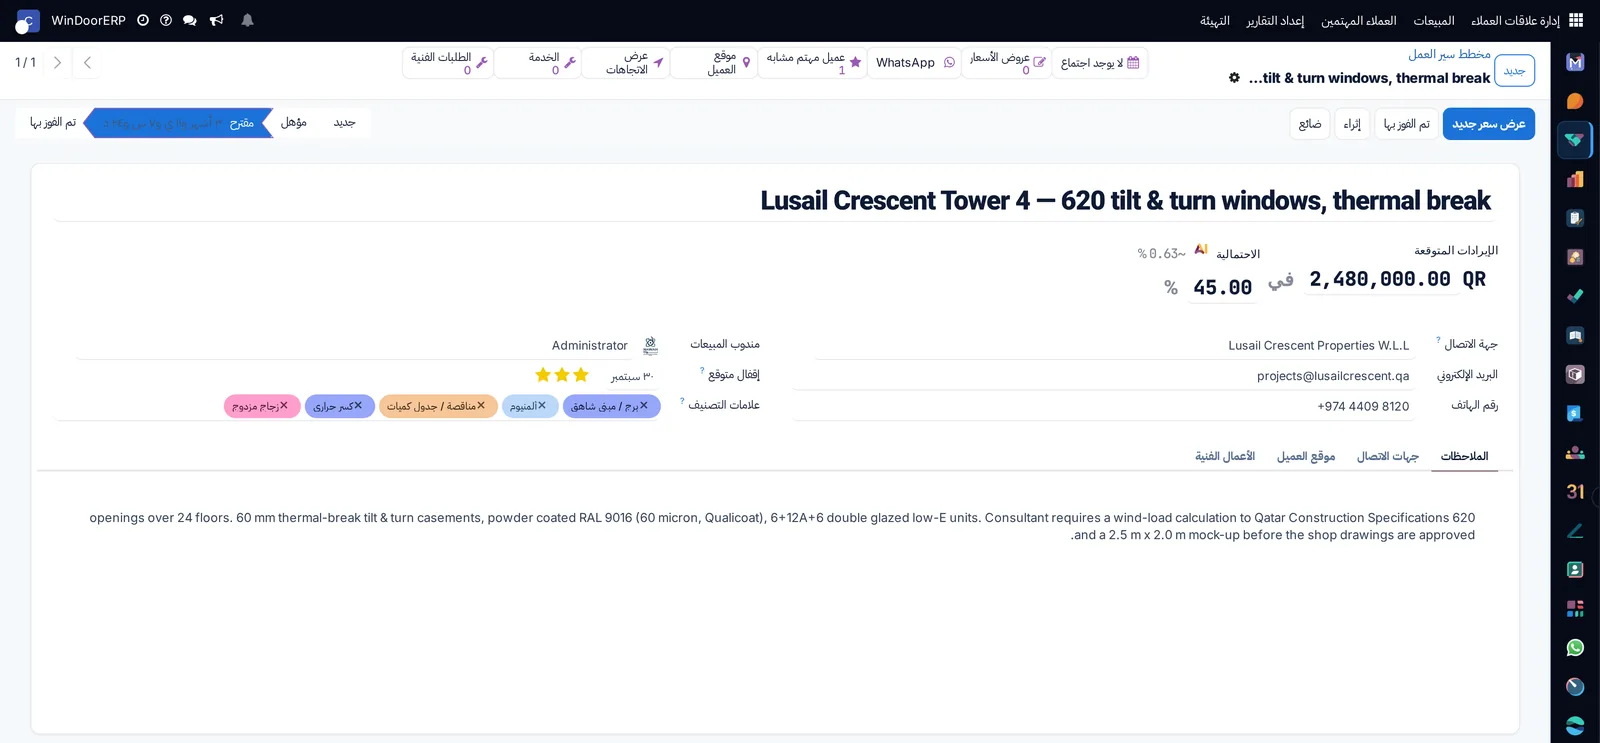Open the التهيئة menu
The width and height of the screenshot is (1600, 743).
(x=1215, y=21)
